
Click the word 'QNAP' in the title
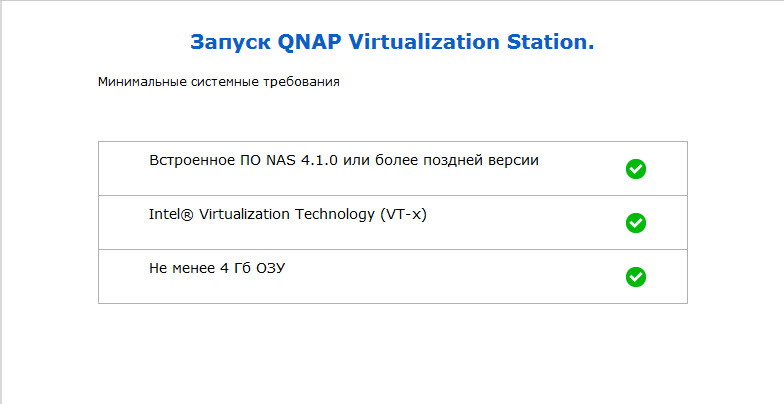pos(308,42)
